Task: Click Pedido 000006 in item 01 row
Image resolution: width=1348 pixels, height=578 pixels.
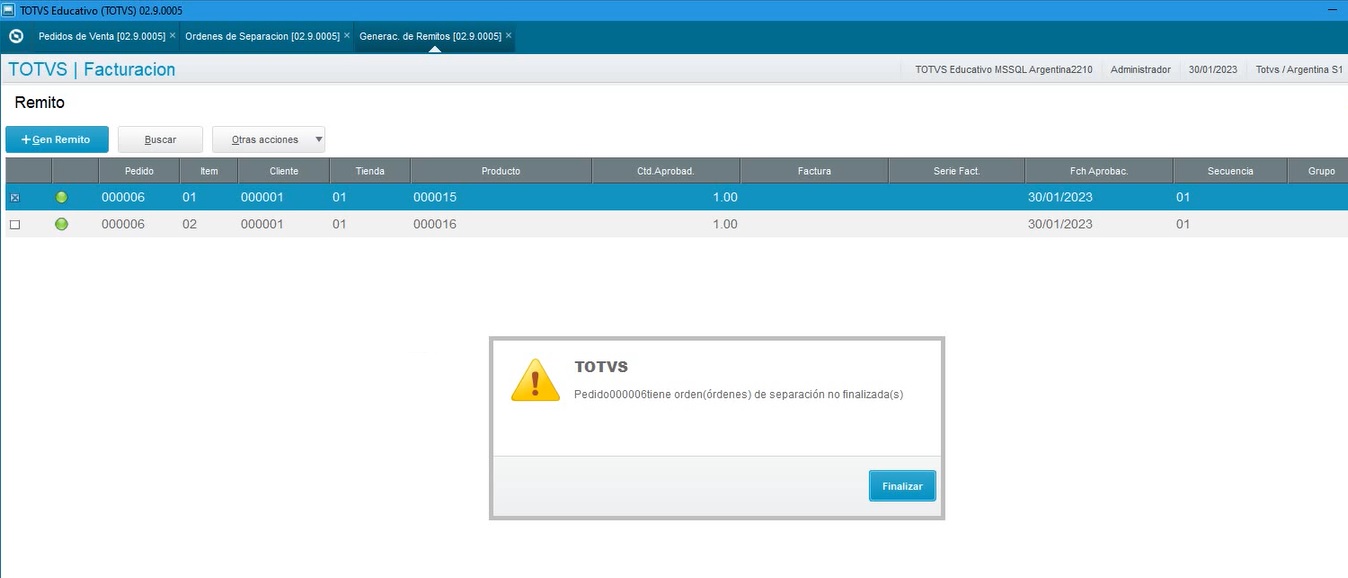Action: click(x=123, y=197)
